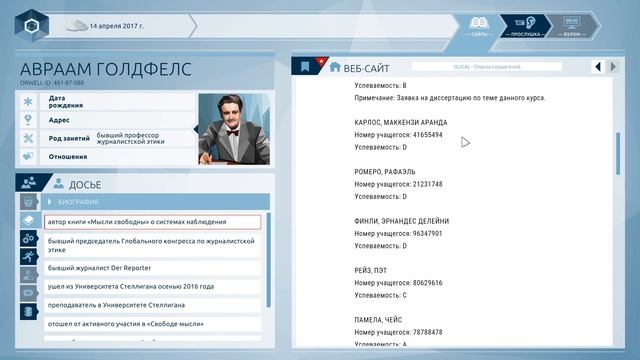Click student name Памела, Чейс
This screenshot has width=640, height=360.
[x=378, y=320]
